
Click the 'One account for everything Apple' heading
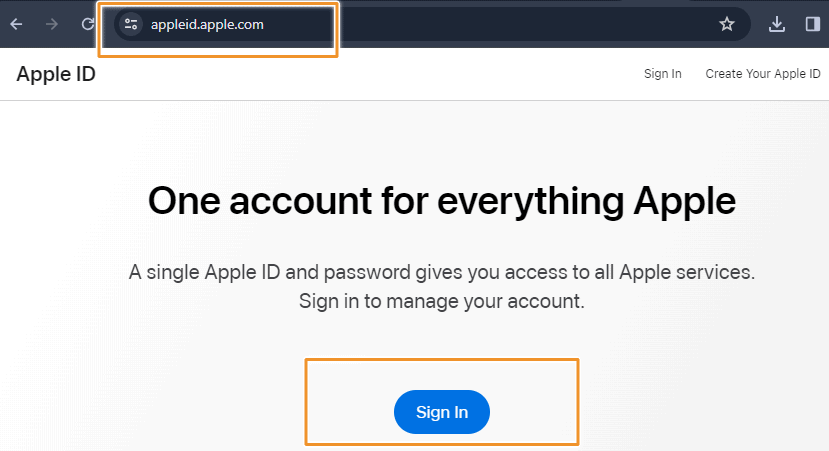point(441,201)
